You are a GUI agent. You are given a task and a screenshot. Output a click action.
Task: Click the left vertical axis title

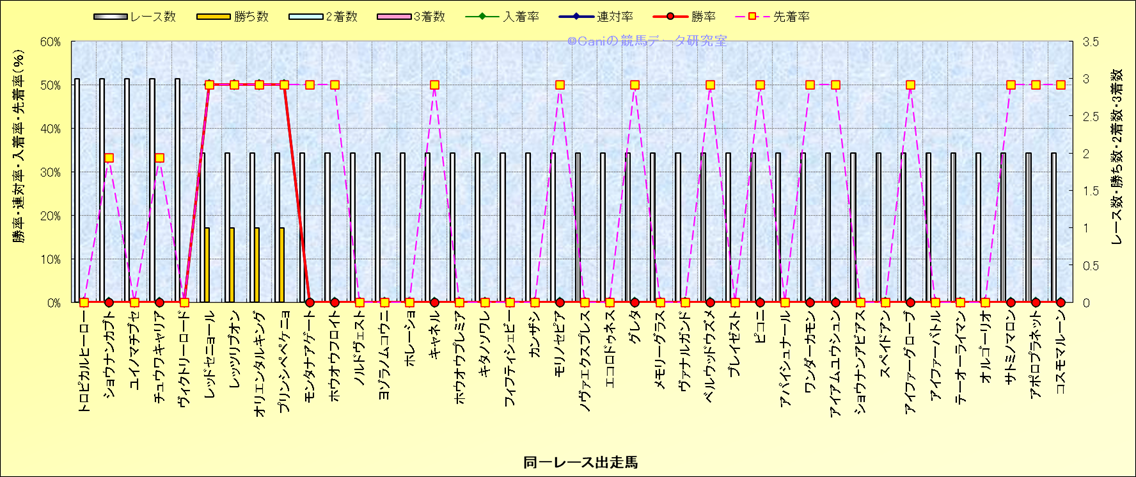click(x=19, y=172)
